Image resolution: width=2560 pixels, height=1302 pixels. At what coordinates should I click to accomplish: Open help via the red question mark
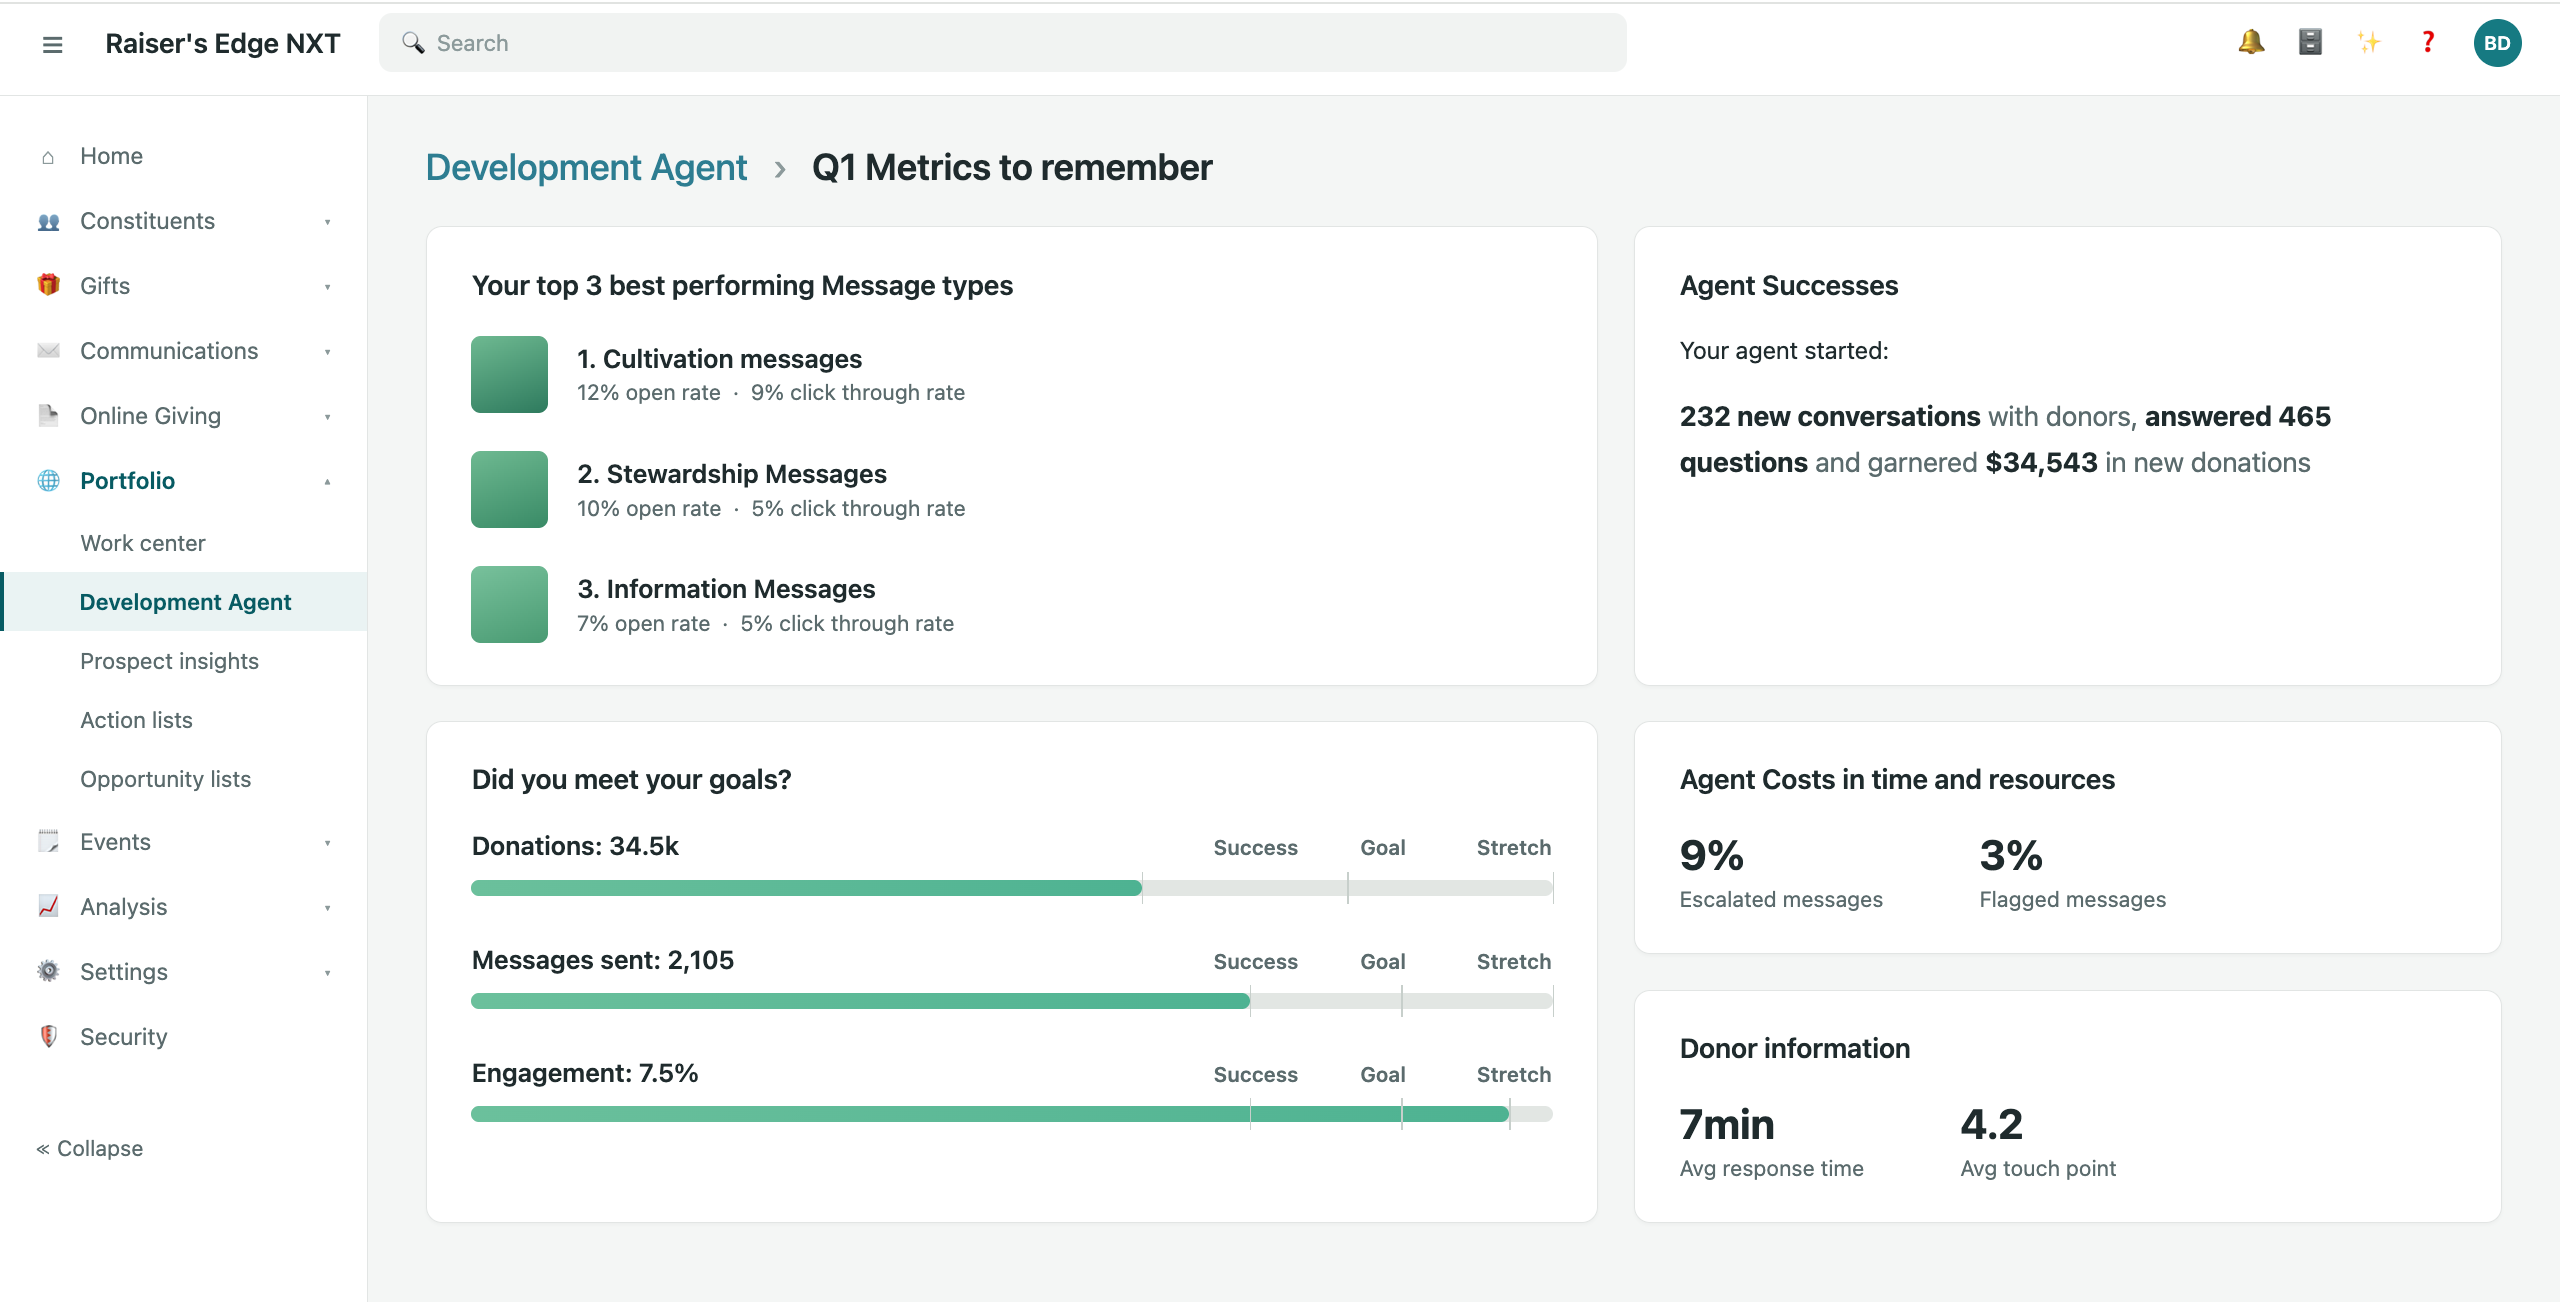pos(2428,42)
